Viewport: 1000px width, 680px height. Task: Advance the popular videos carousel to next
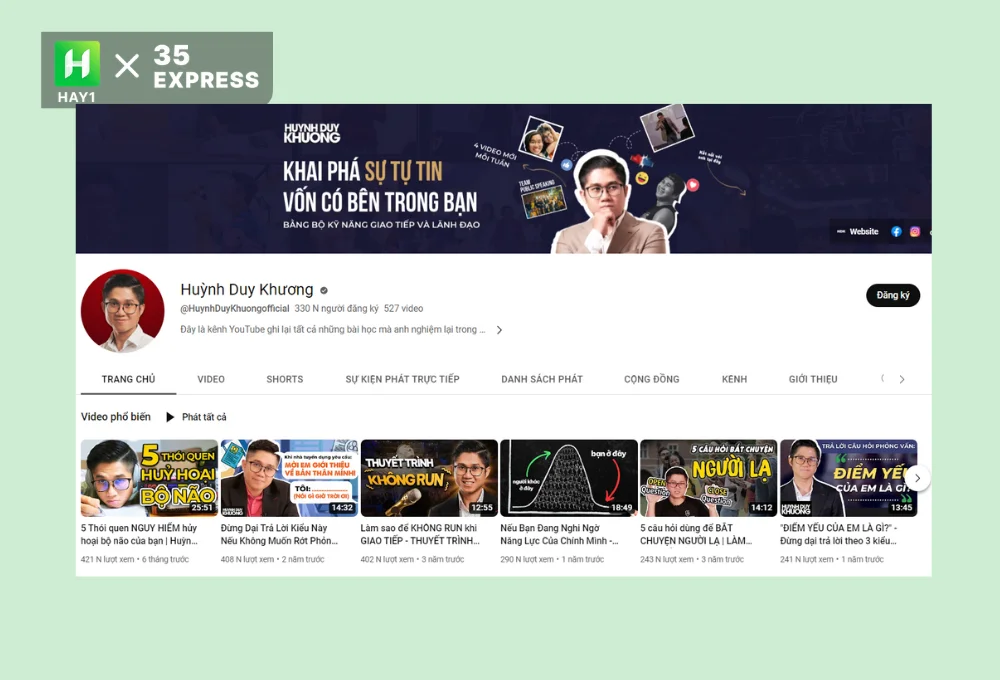click(917, 478)
